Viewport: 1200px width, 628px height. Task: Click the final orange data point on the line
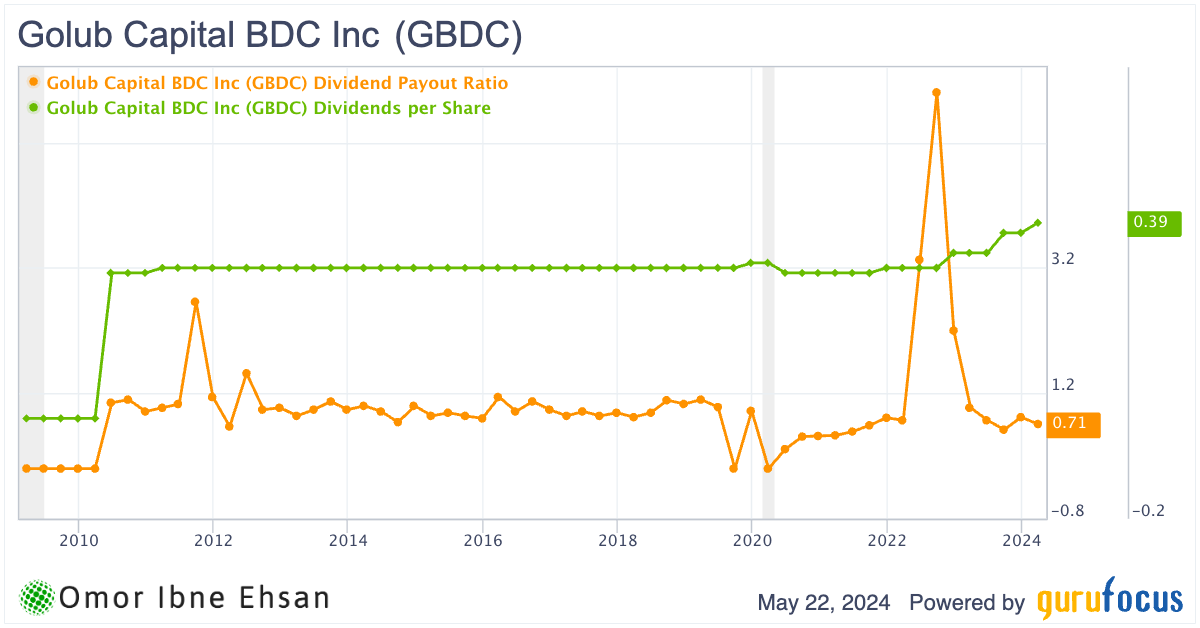tap(1038, 424)
